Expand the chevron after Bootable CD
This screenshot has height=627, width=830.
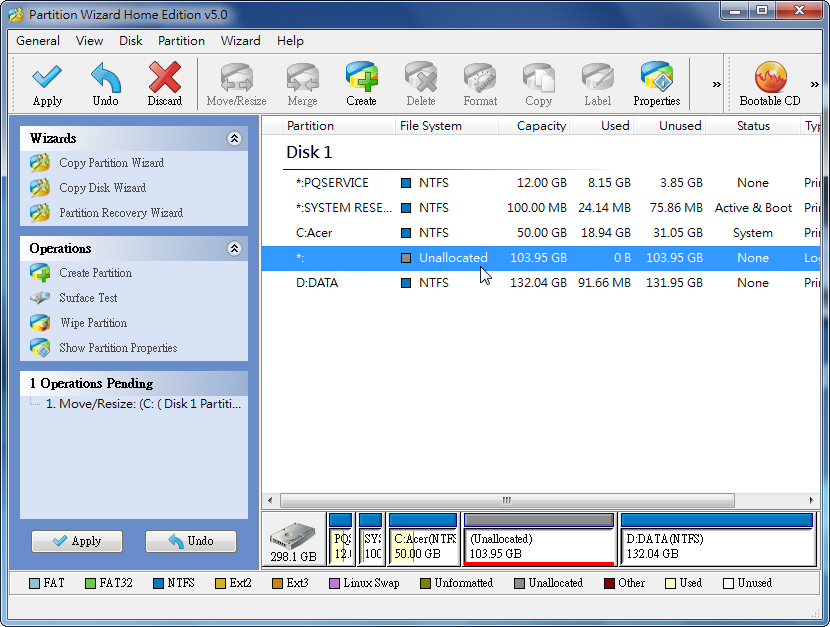pyautogui.click(x=815, y=85)
